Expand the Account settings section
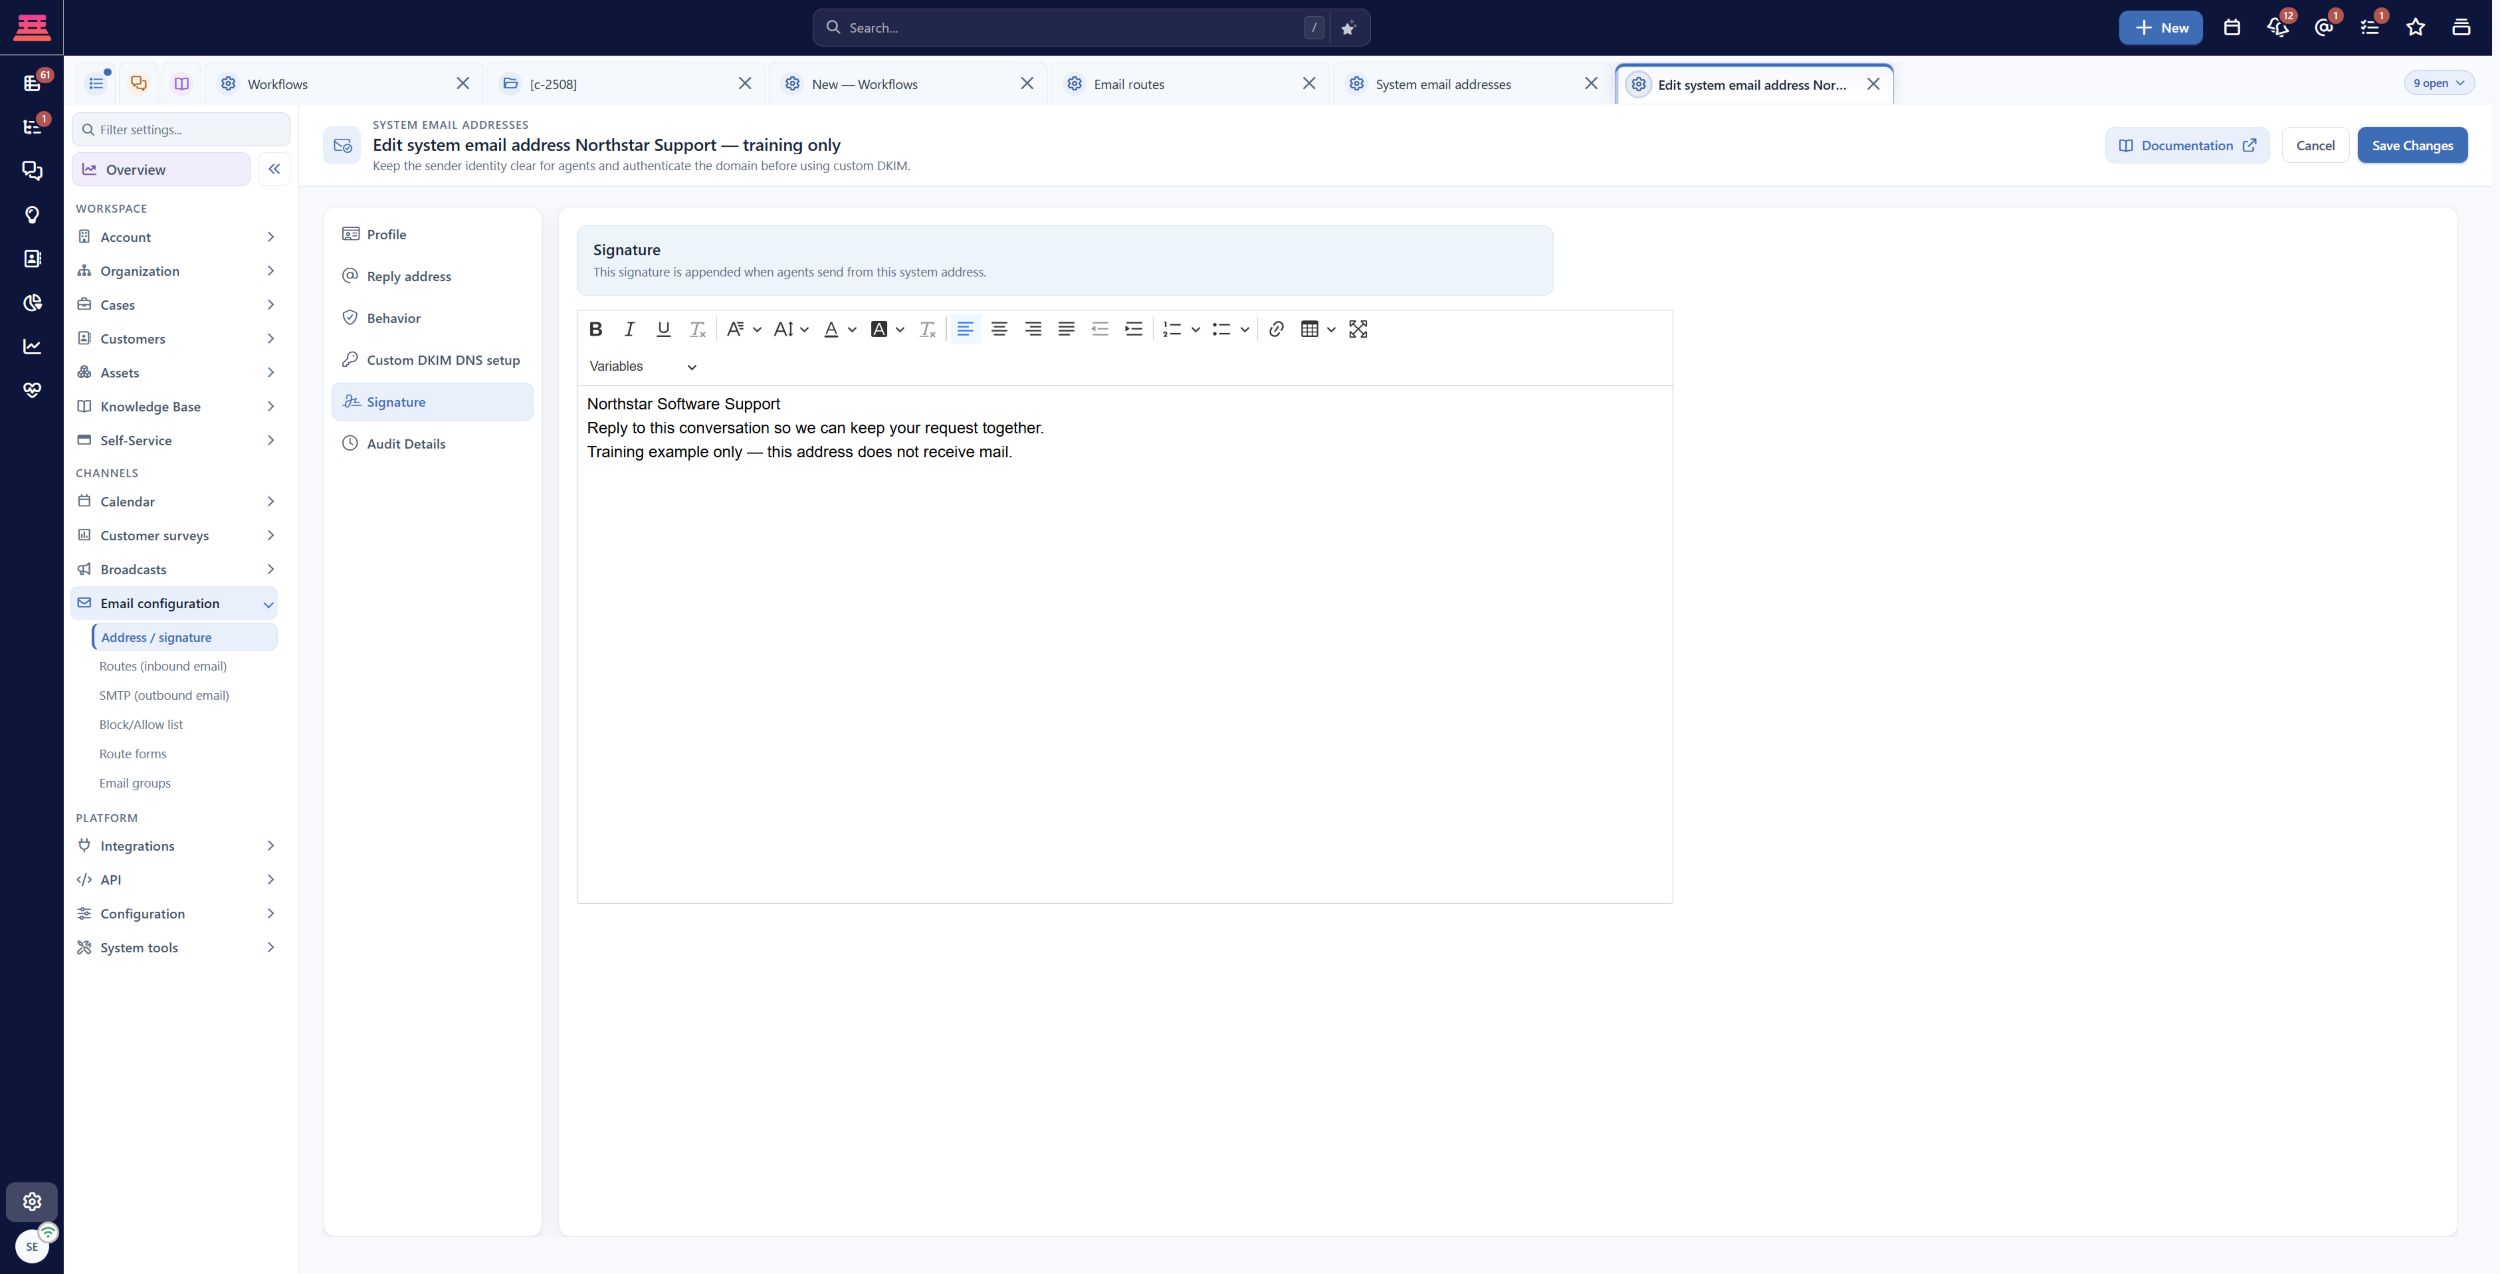The image size is (2500, 1274). tap(176, 237)
